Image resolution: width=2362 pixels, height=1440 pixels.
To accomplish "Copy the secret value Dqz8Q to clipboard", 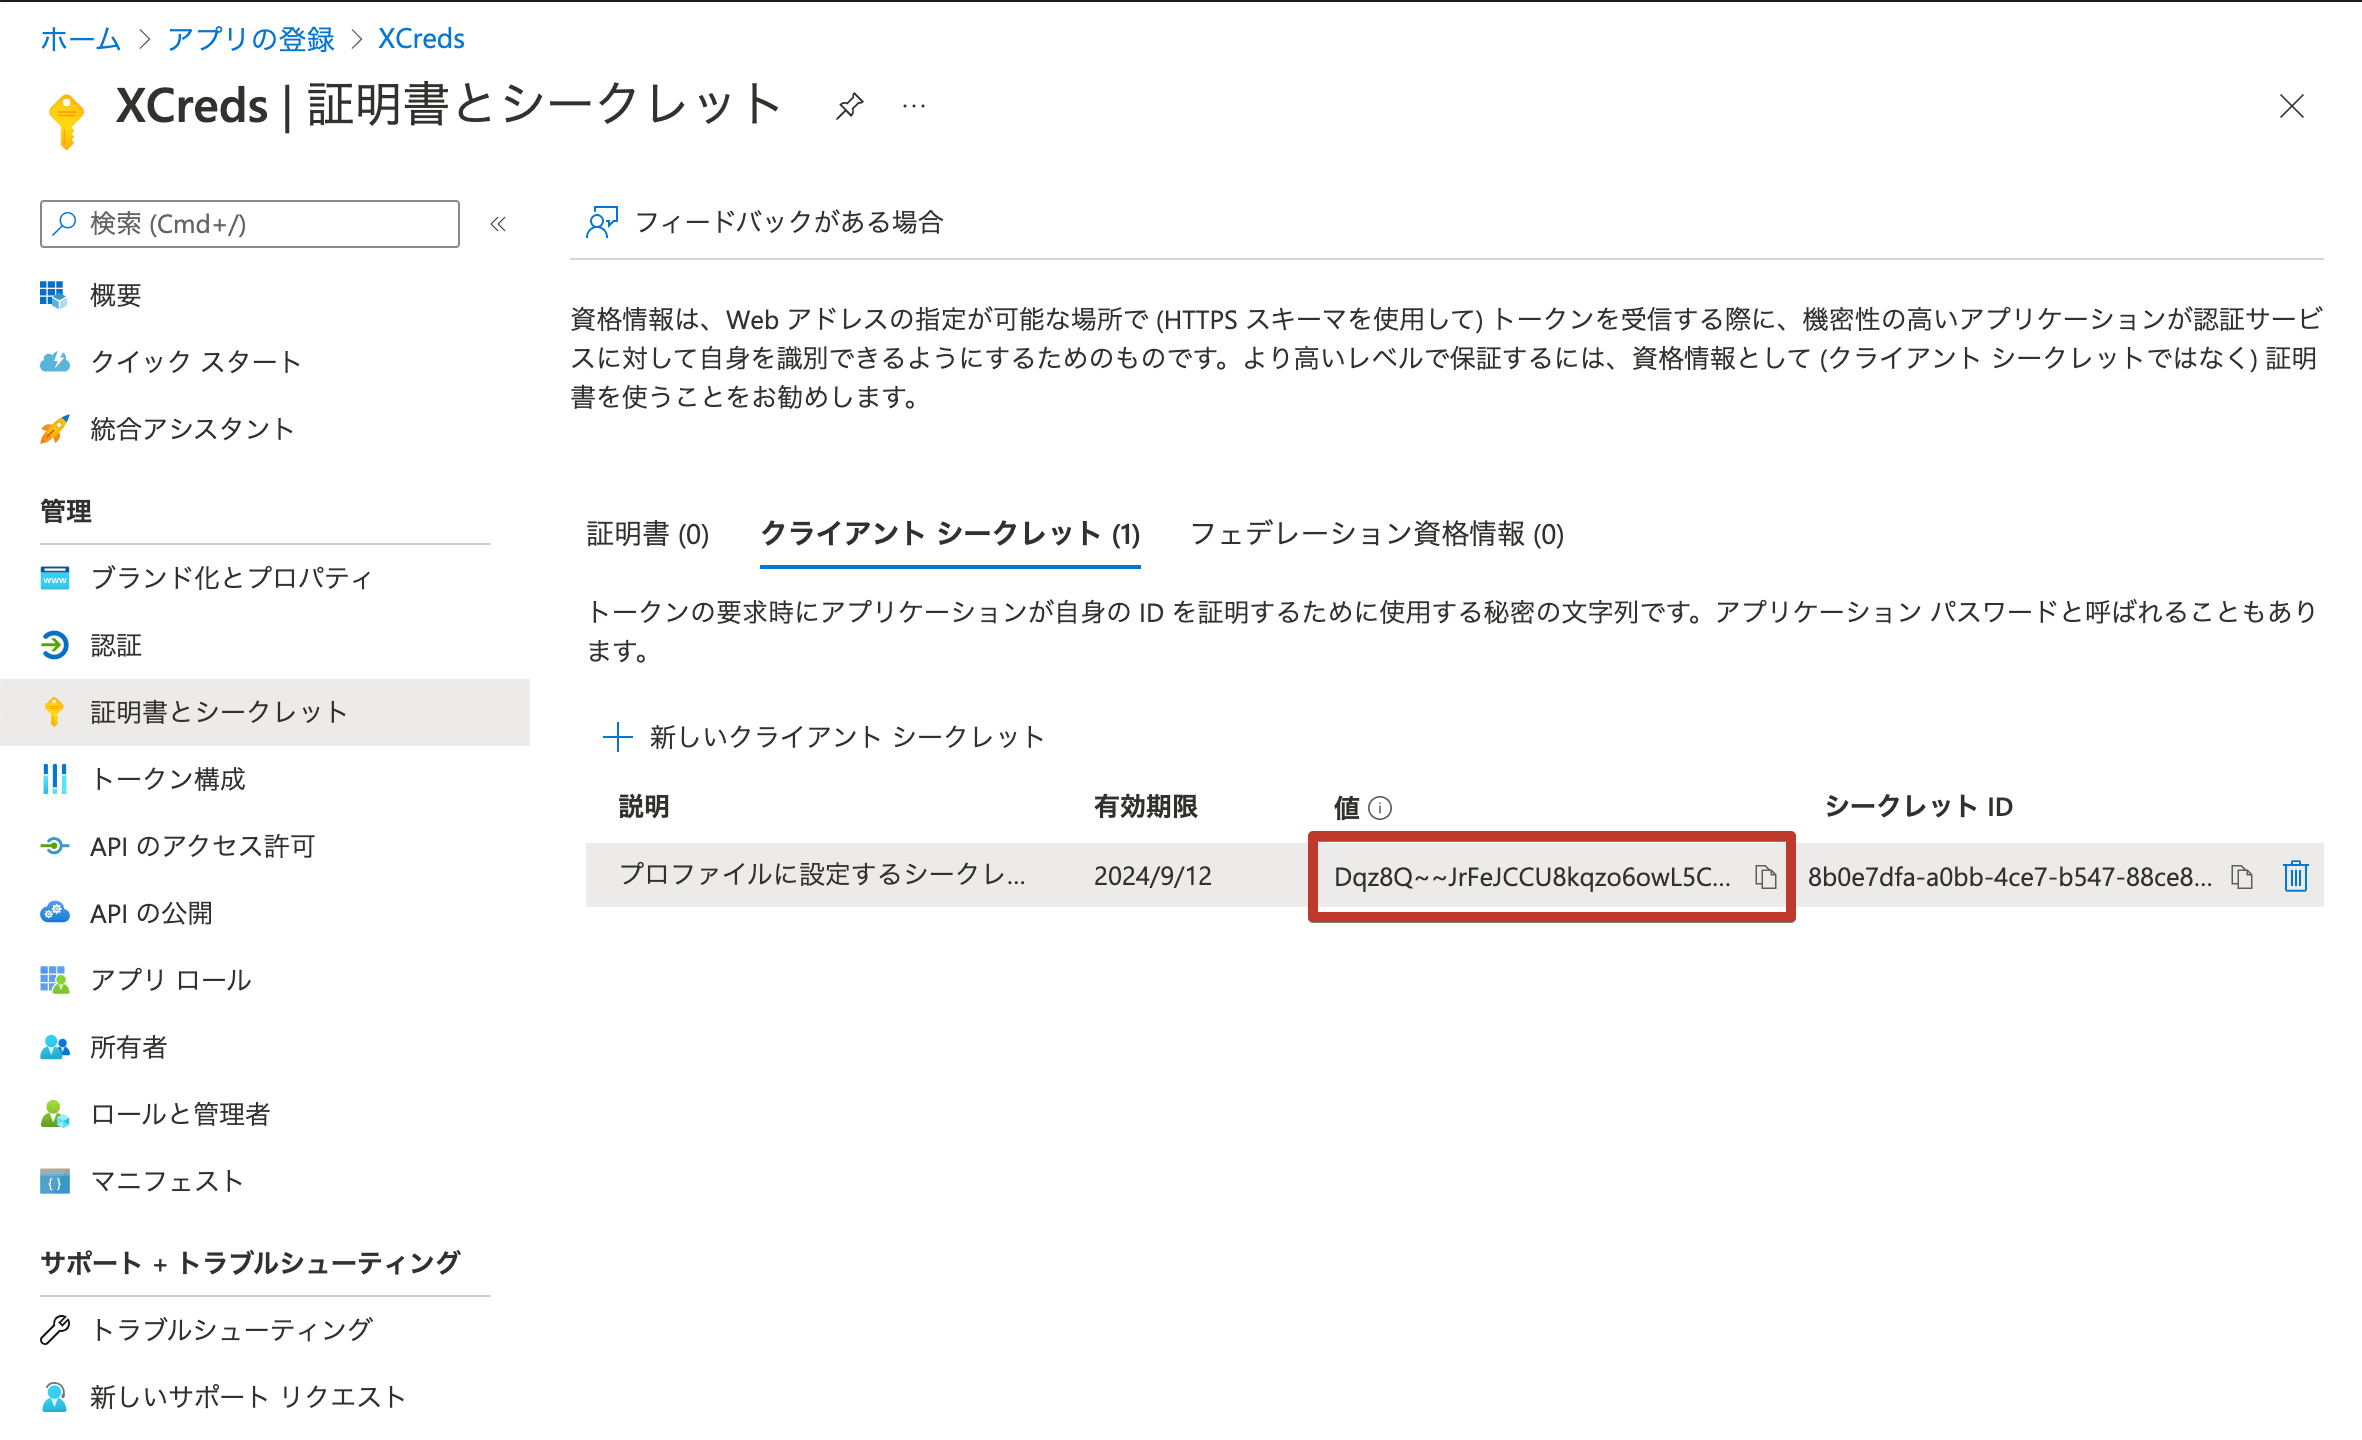I will coord(1766,877).
